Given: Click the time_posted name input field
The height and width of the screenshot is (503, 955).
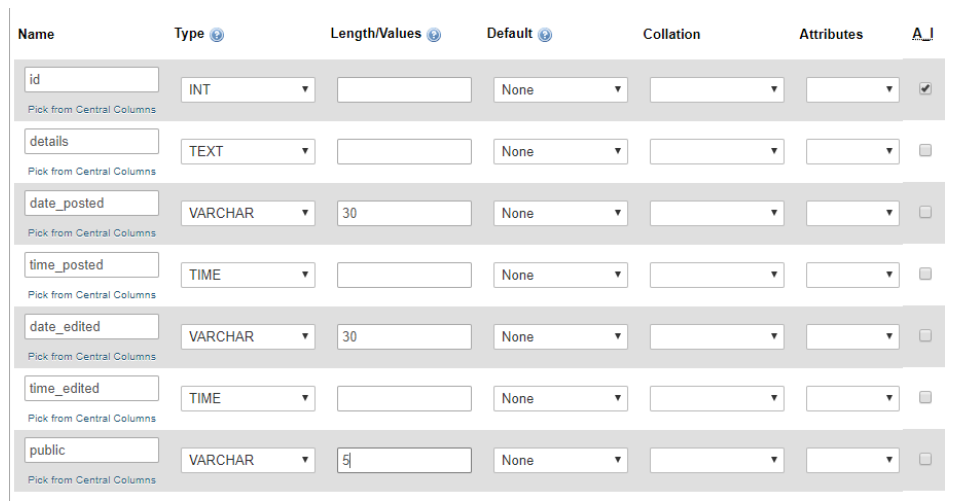Looking at the screenshot, I should (91, 265).
